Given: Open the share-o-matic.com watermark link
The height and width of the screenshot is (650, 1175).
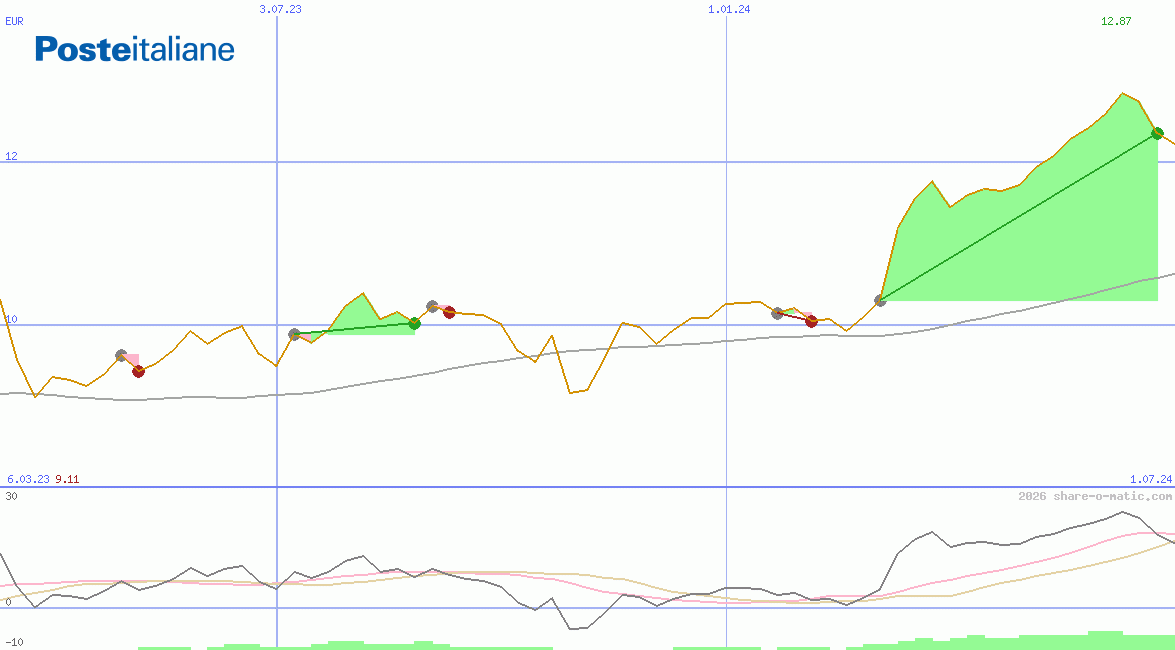Looking at the screenshot, I should [1095, 496].
